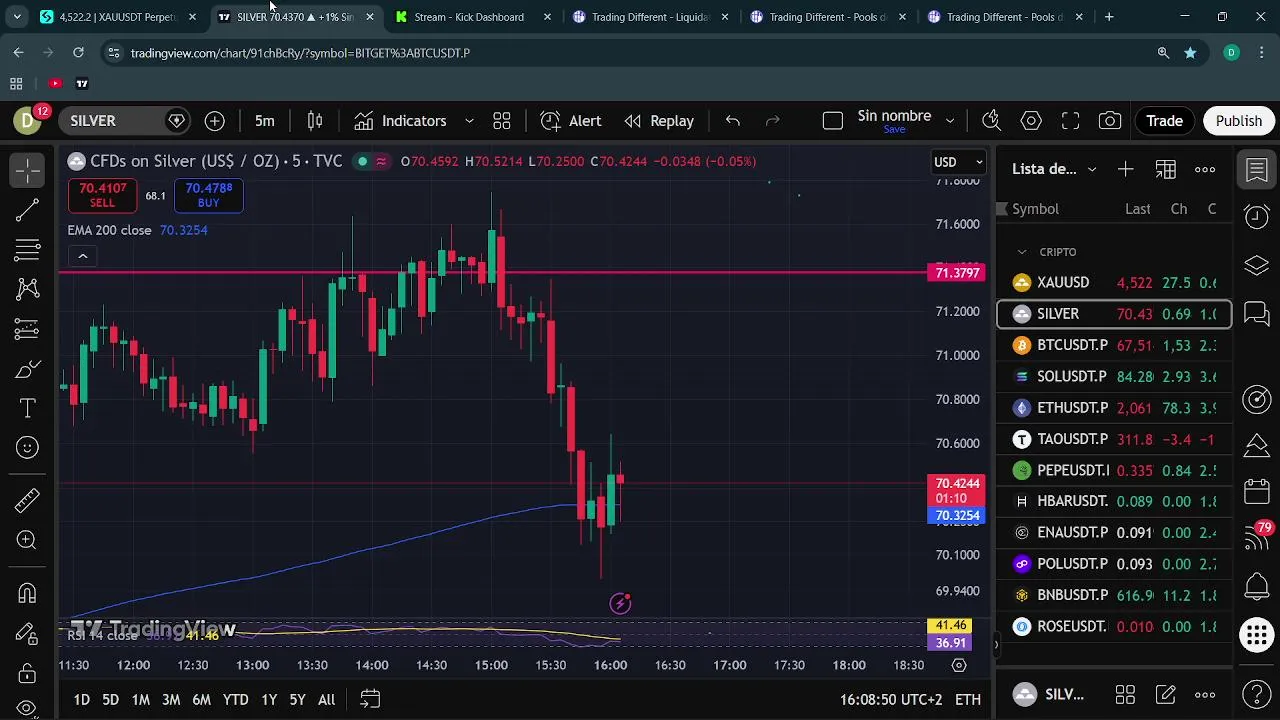Add symbol to watchlist plus icon
This screenshot has width=1280, height=720.
click(x=1126, y=169)
